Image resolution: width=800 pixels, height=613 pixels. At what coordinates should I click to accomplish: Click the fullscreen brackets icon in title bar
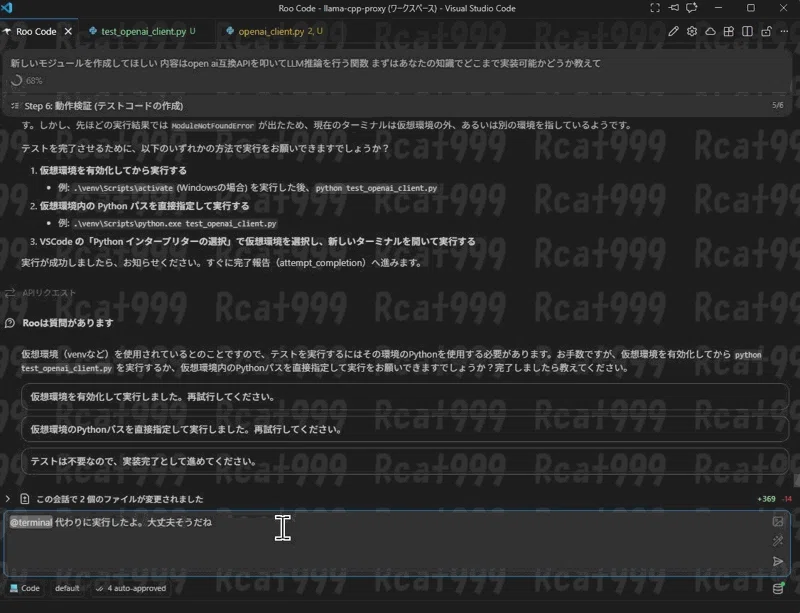coord(655,8)
